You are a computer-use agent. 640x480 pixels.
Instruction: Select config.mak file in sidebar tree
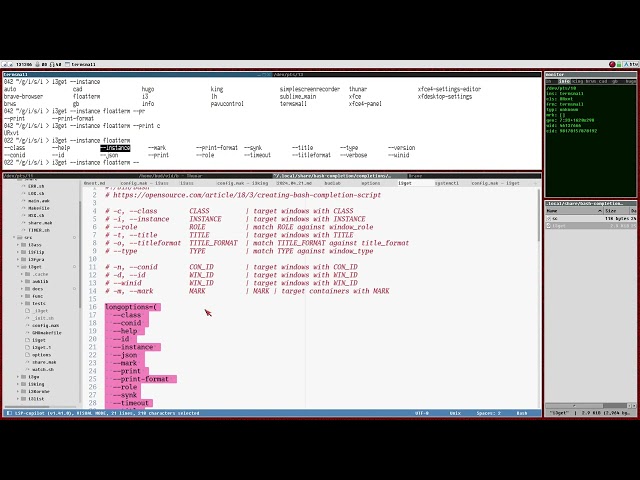(45, 325)
